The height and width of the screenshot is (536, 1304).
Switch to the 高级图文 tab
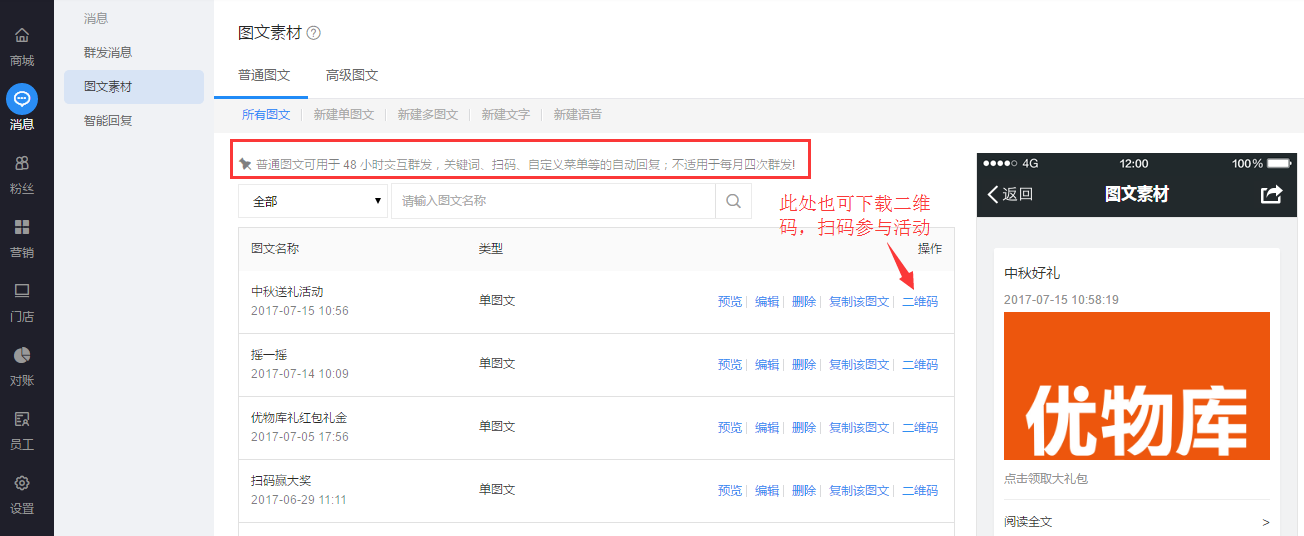pos(352,75)
